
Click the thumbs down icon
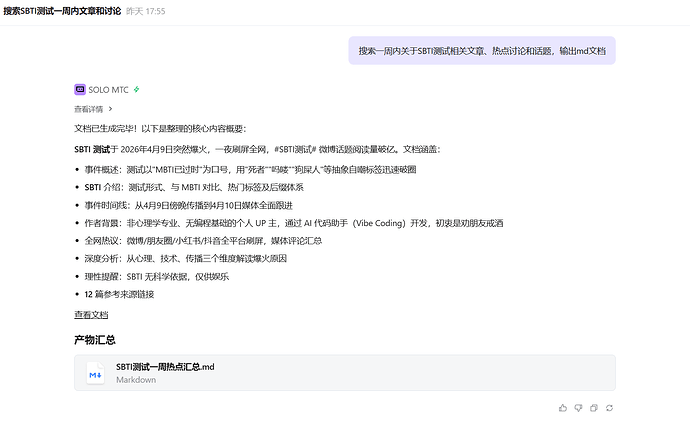pyautogui.click(x=578, y=408)
